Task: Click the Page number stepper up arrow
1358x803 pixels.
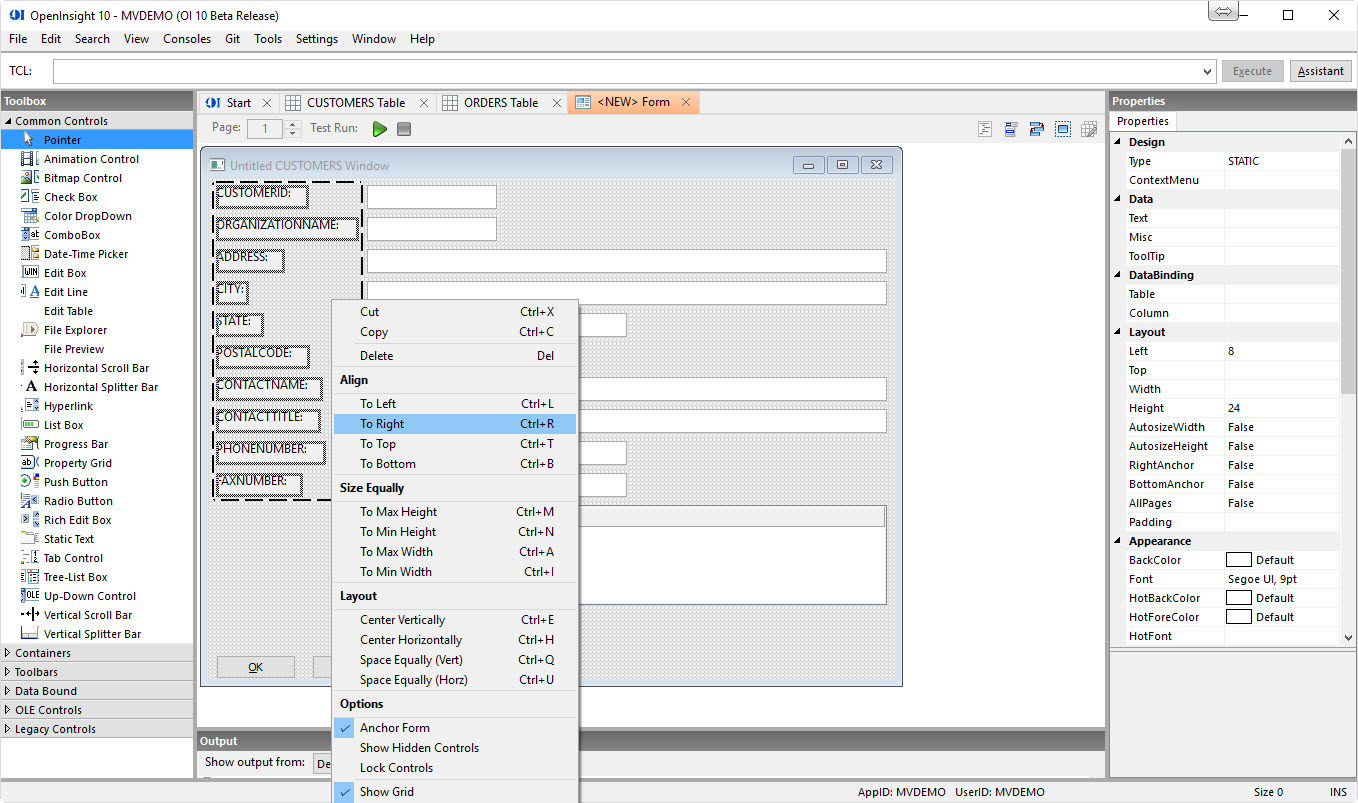Action: [x=293, y=124]
